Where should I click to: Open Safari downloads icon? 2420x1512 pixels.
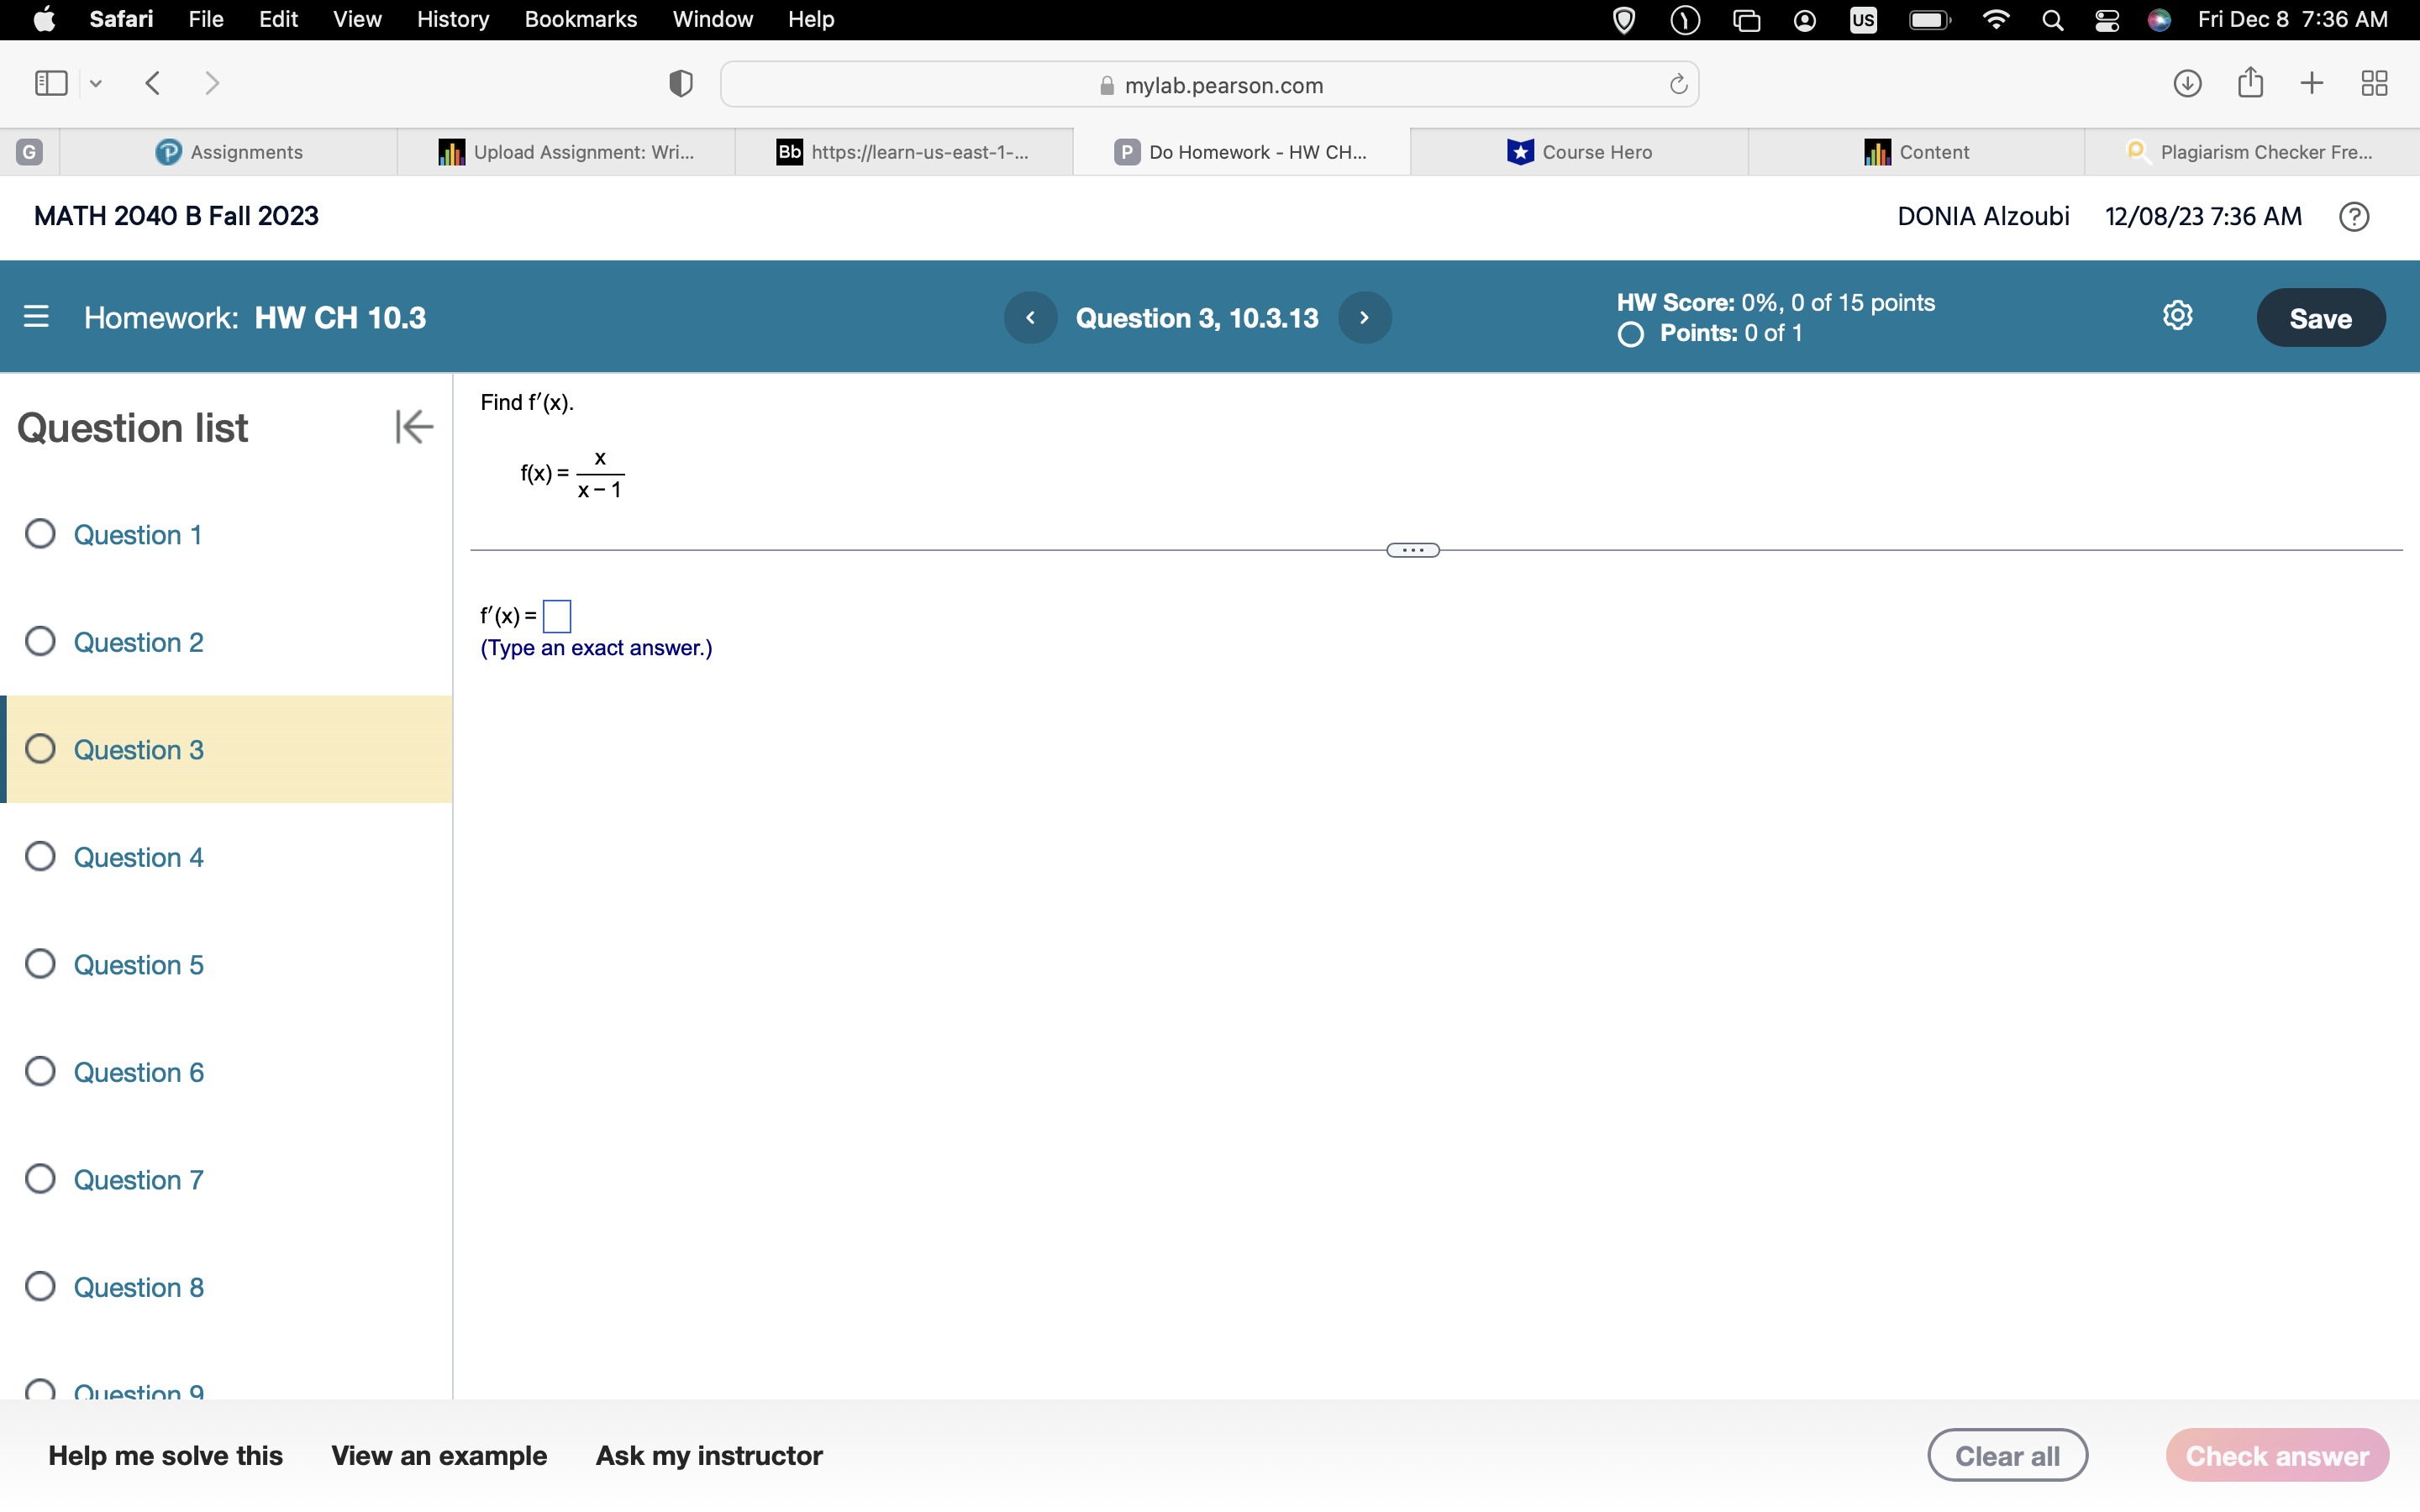[2187, 83]
